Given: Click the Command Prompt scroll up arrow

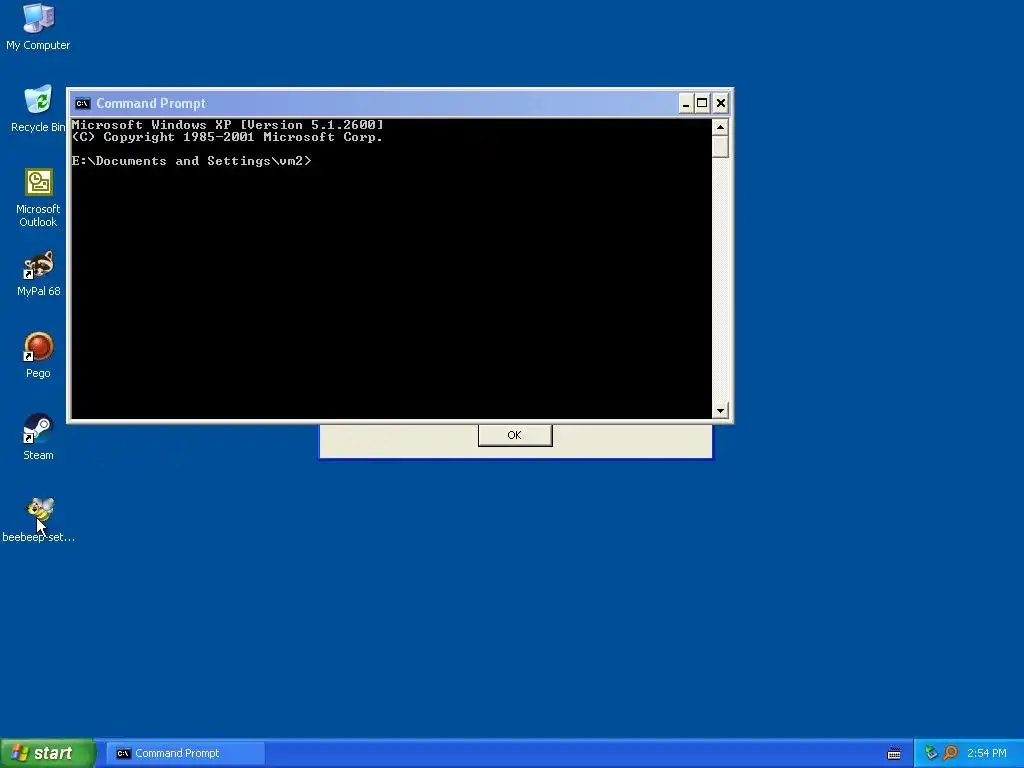Looking at the screenshot, I should click(x=720, y=127).
